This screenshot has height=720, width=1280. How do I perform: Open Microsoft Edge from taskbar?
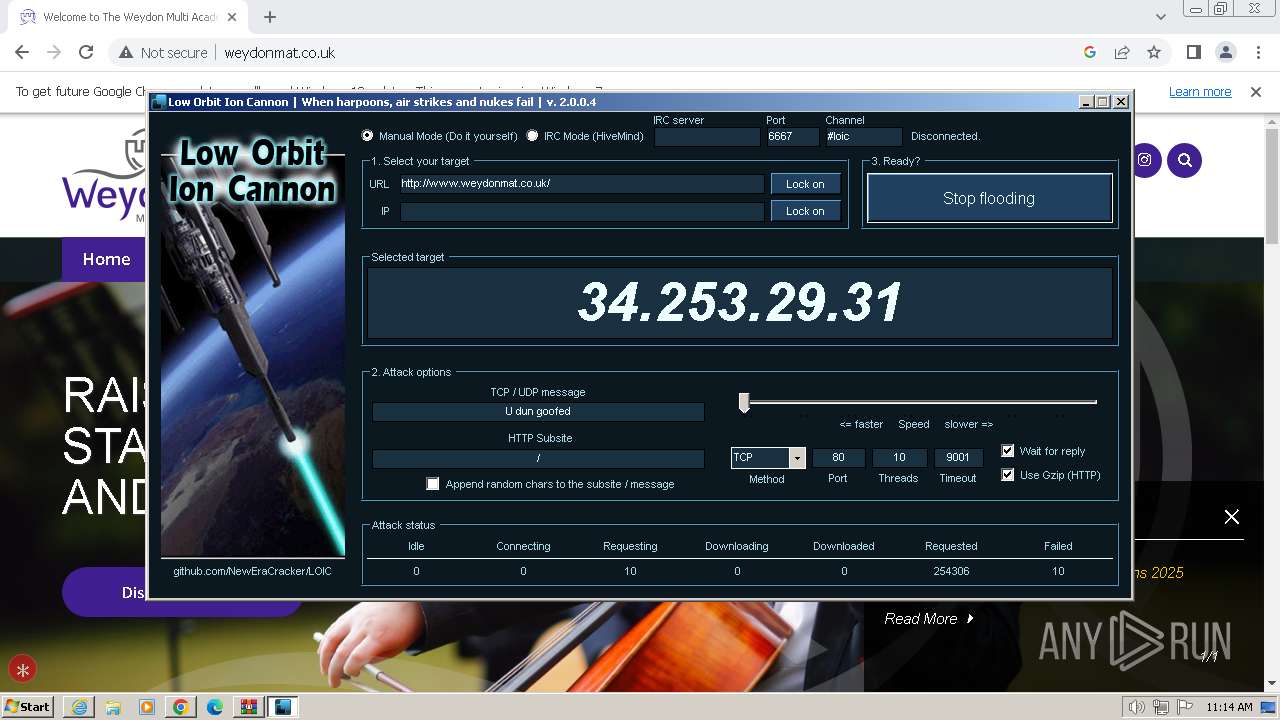pyautogui.click(x=215, y=707)
